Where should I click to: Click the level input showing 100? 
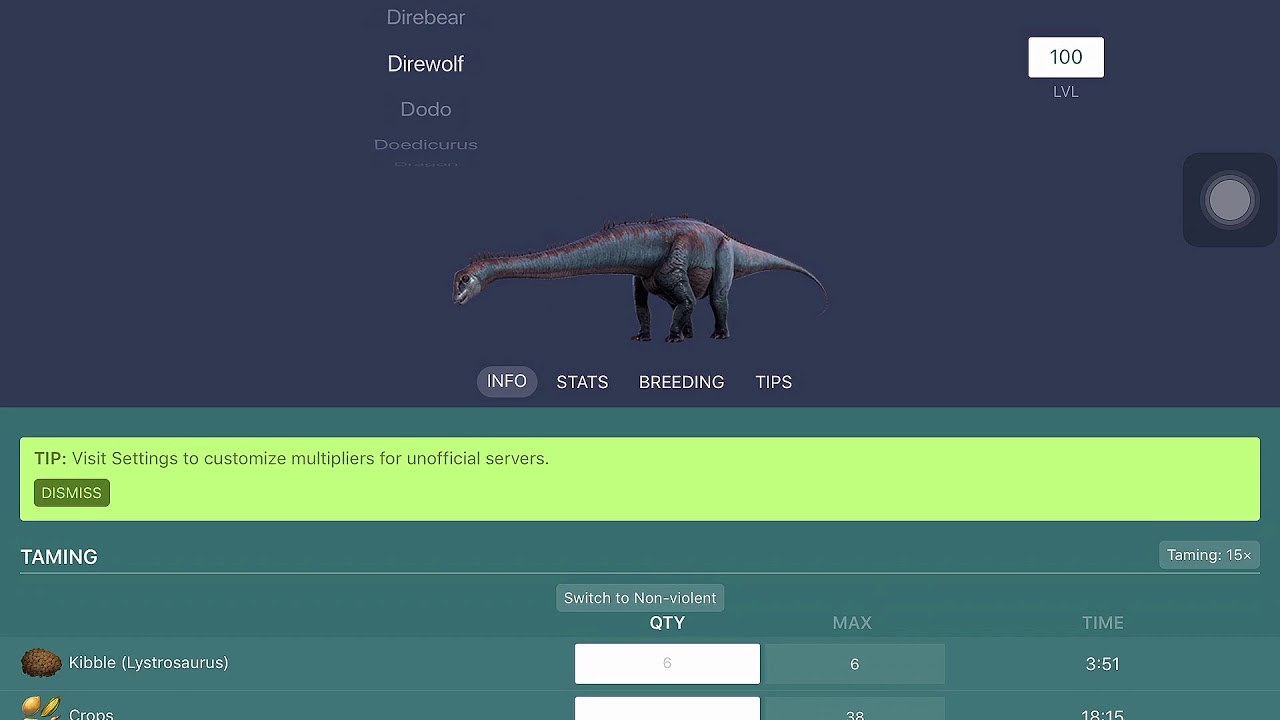tap(1066, 57)
